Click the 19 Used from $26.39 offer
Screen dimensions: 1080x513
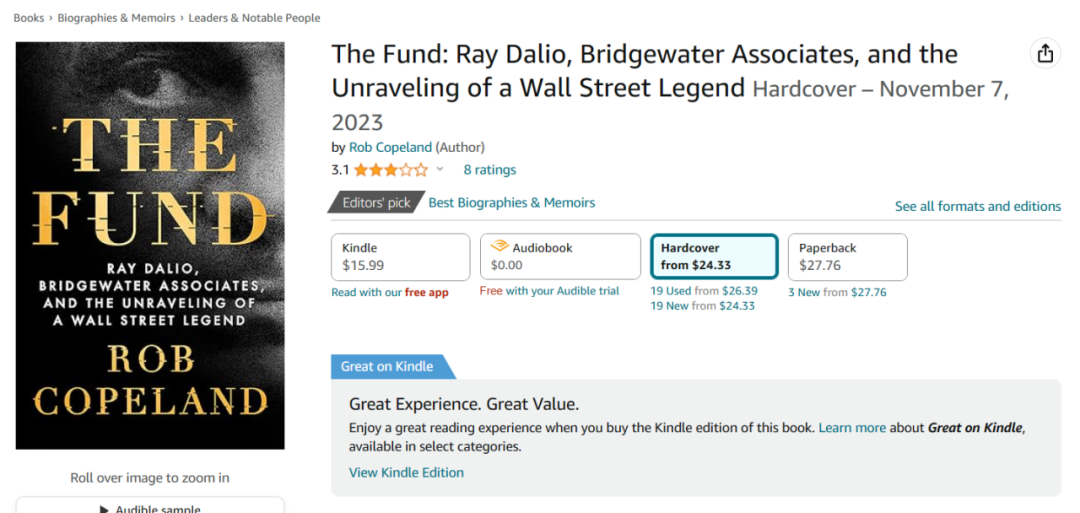(x=704, y=291)
